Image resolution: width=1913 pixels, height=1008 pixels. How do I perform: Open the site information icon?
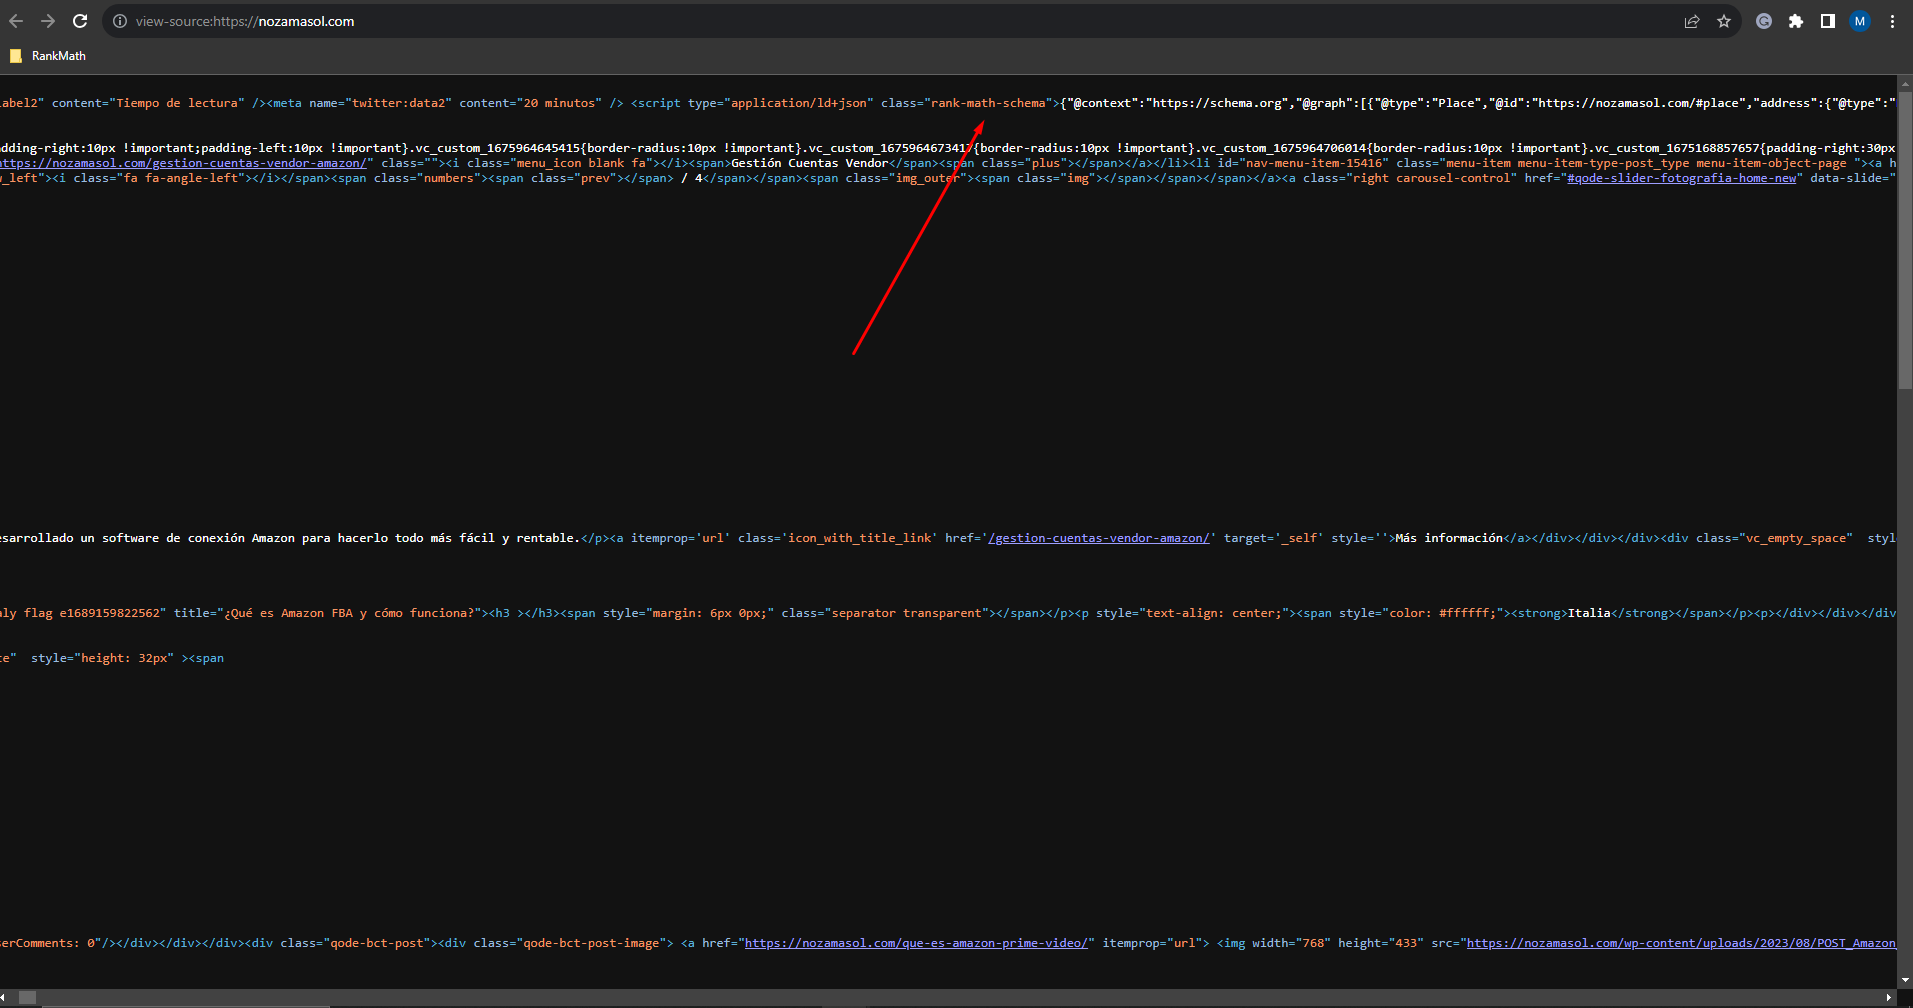(x=120, y=21)
